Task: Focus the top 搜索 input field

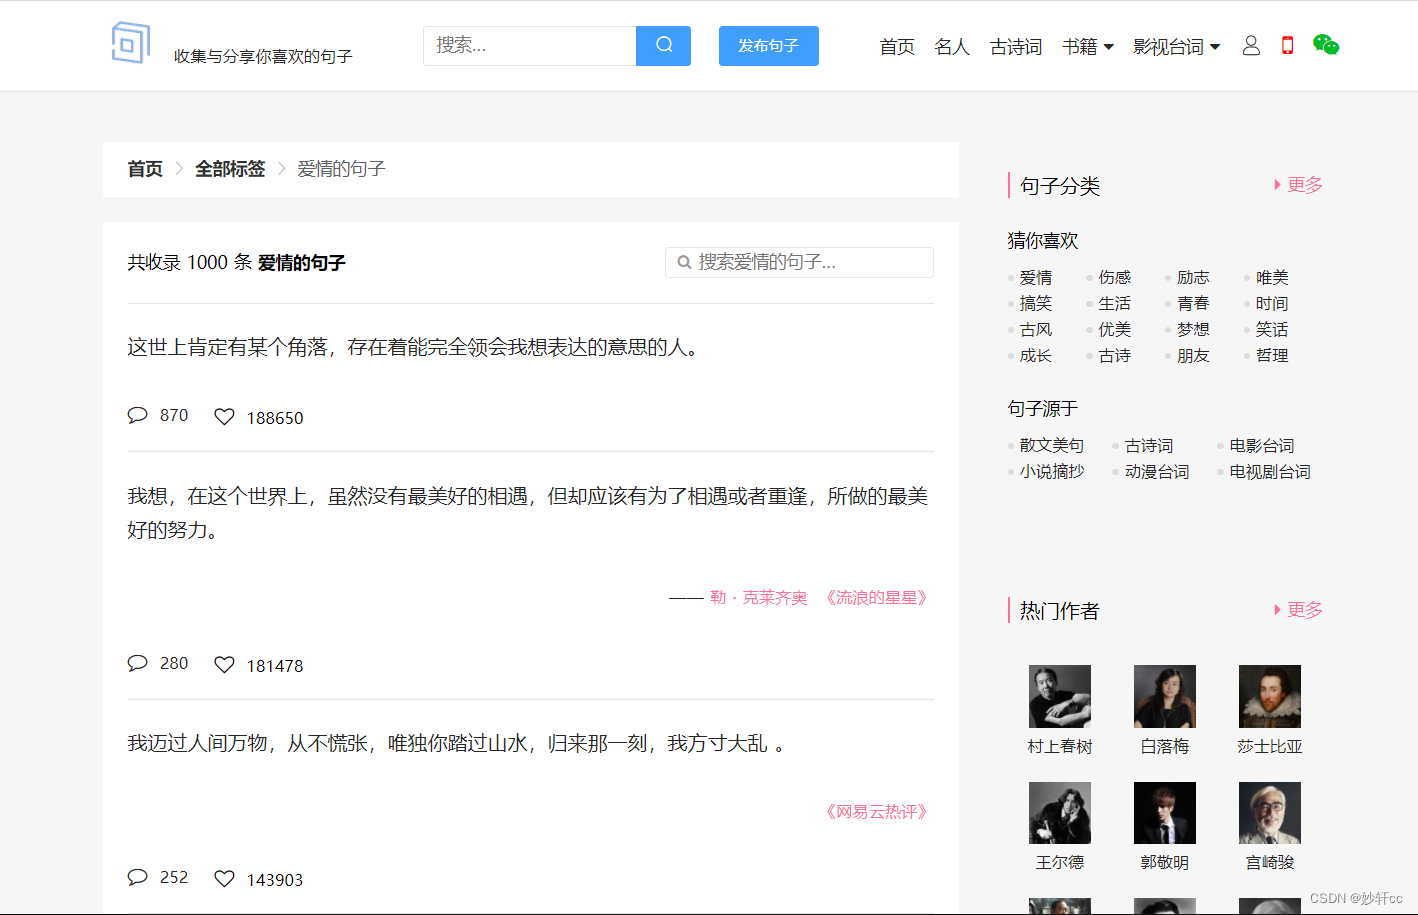Action: pos(530,46)
